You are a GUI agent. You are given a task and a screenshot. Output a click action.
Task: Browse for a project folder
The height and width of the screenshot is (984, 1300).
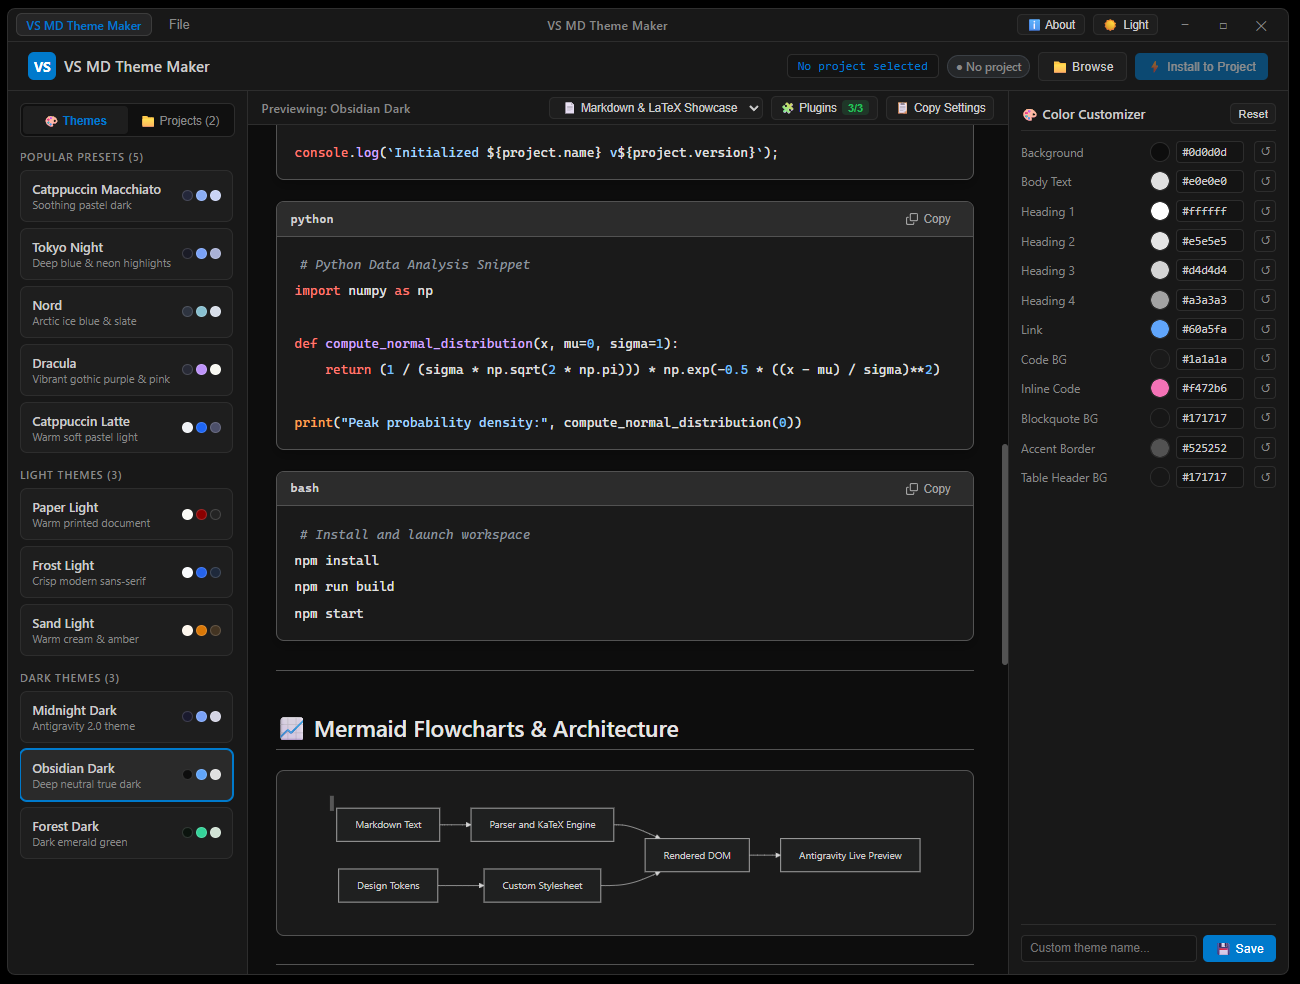1083,67
